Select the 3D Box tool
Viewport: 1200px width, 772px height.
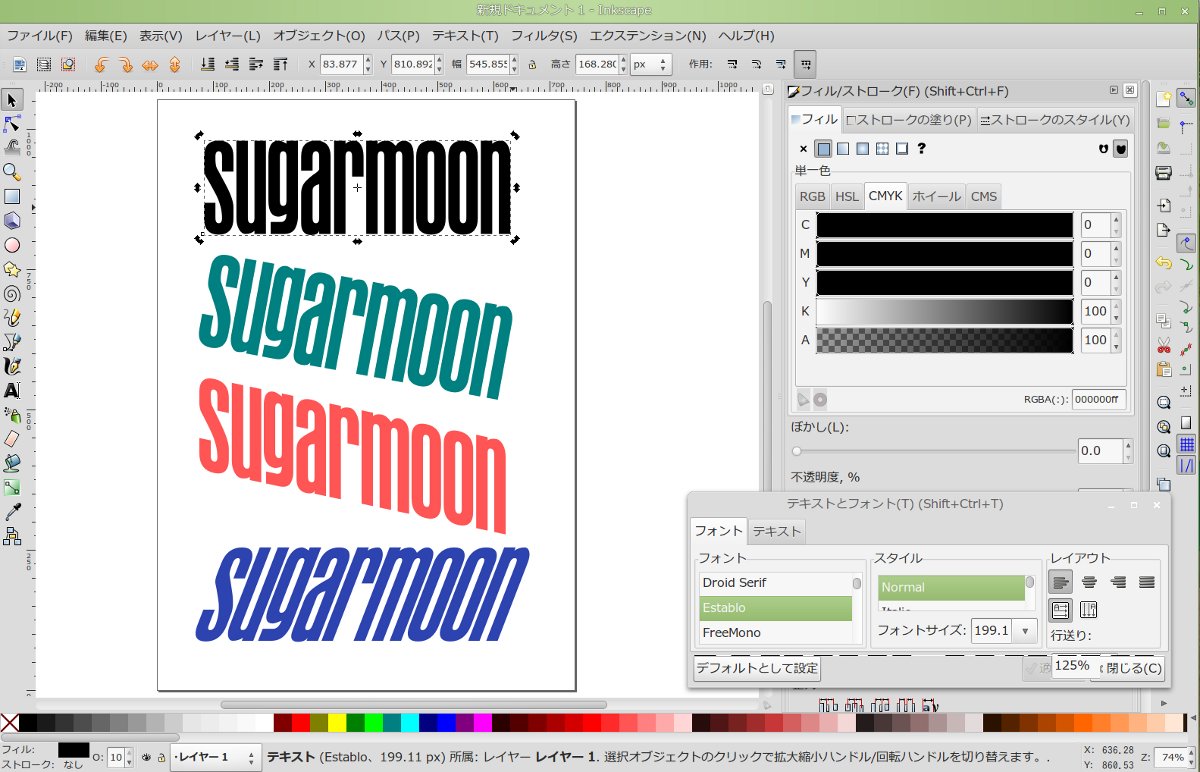[12, 221]
